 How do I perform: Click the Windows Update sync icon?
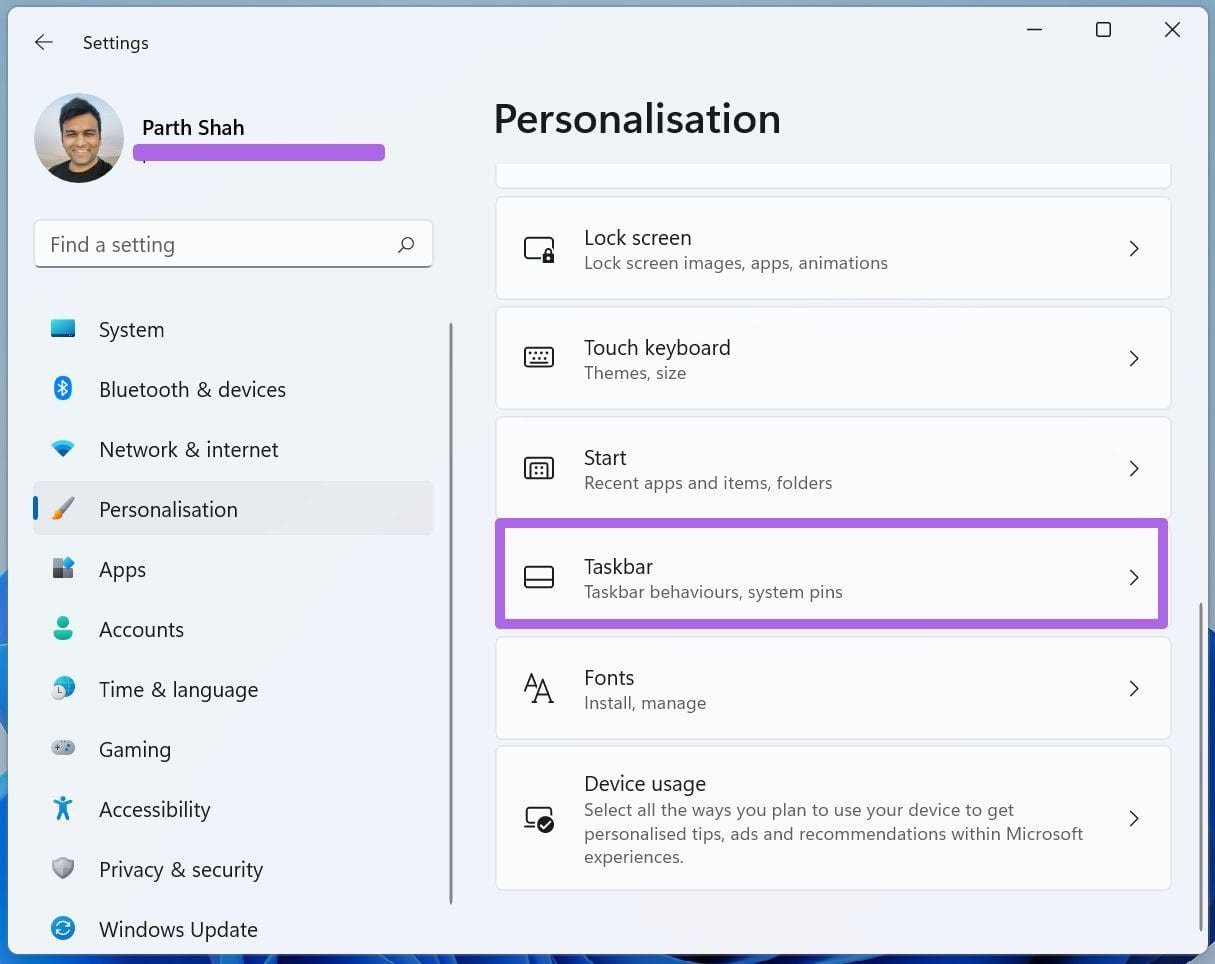click(x=63, y=929)
